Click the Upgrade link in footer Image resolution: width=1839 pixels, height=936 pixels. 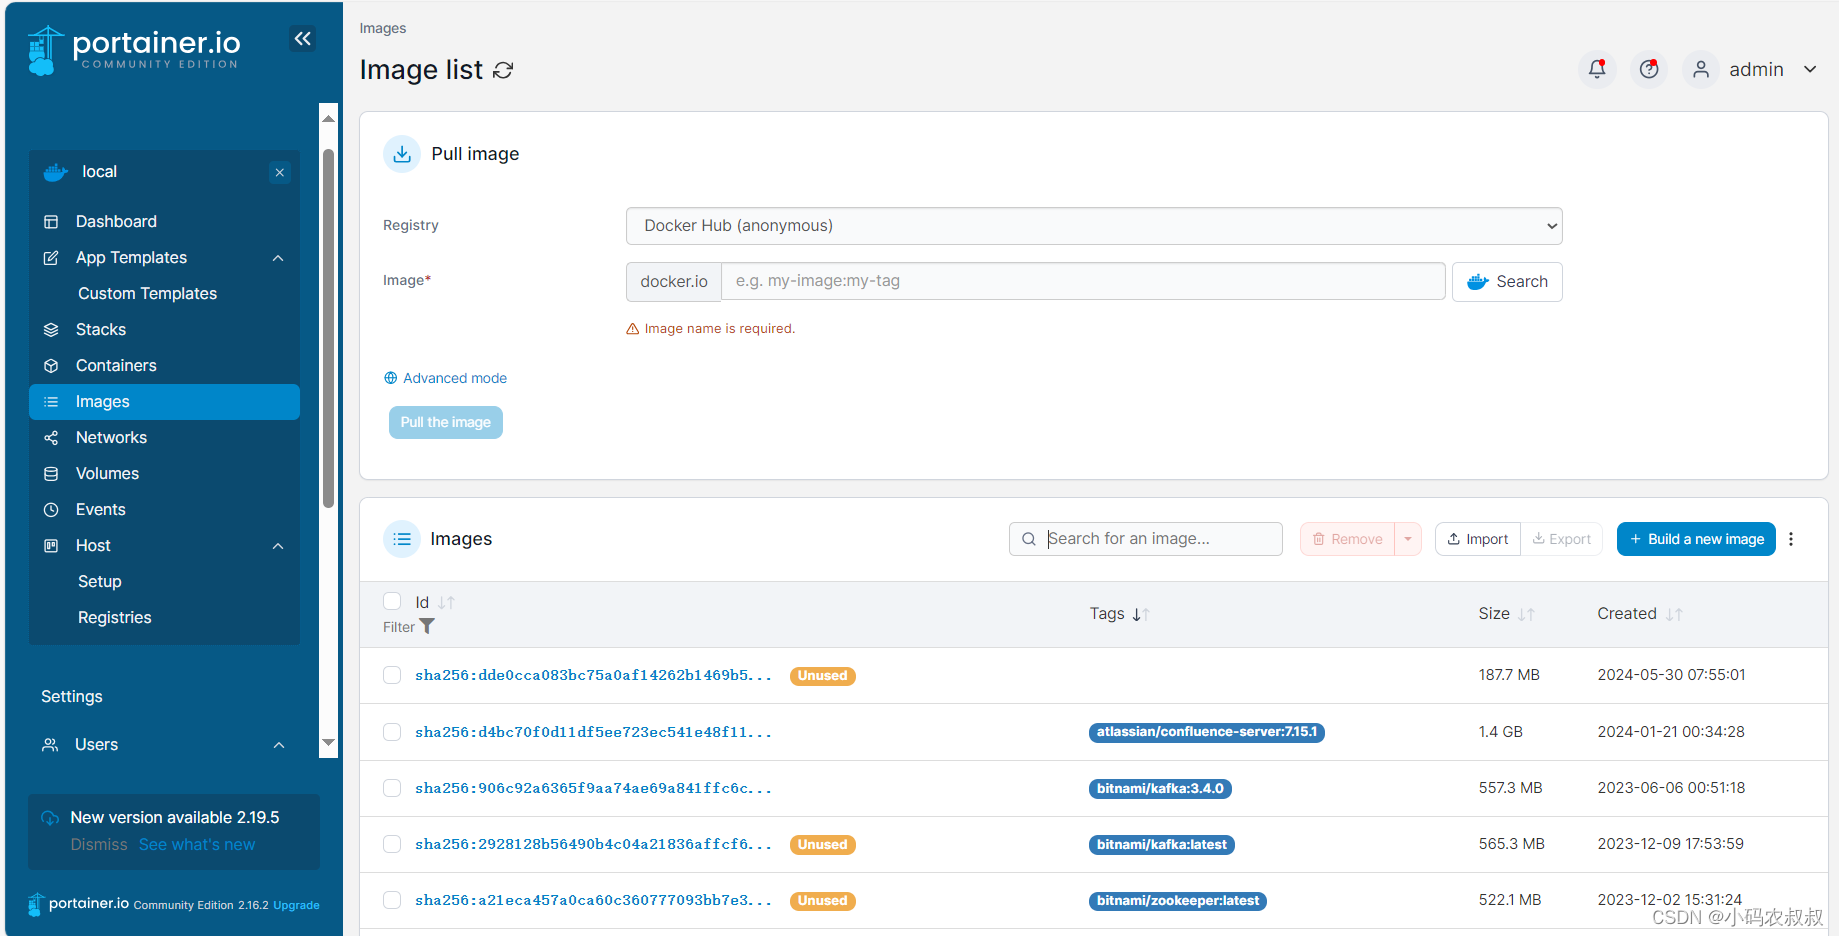296,905
